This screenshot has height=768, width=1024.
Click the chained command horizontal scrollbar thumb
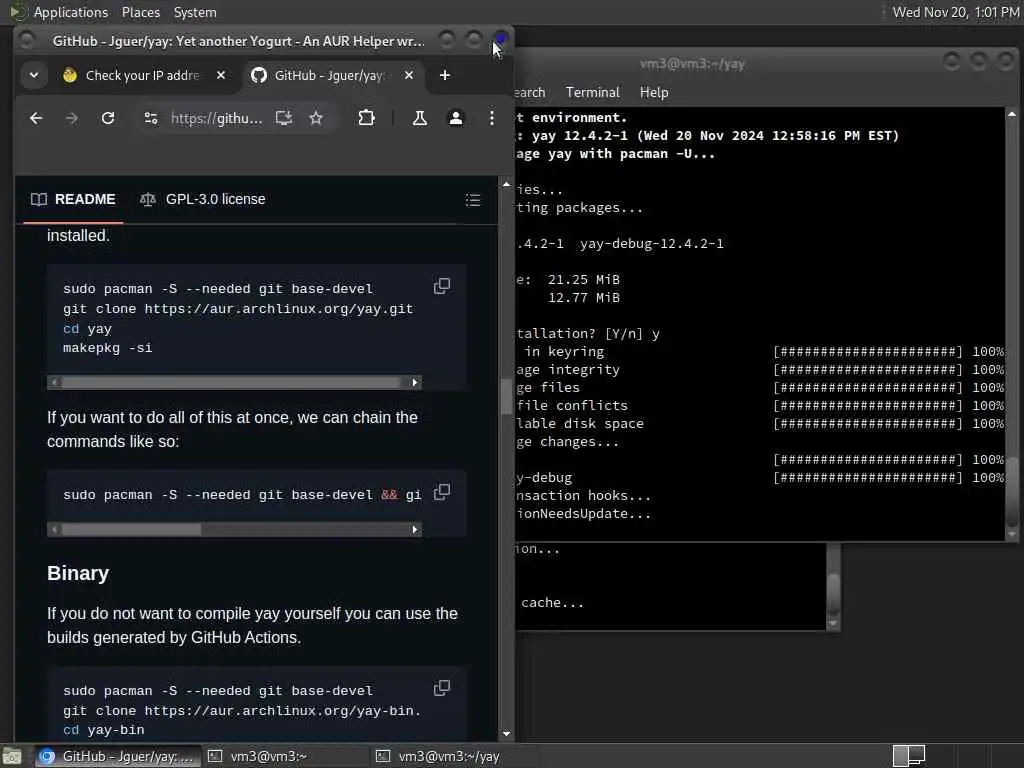click(x=131, y=529)
